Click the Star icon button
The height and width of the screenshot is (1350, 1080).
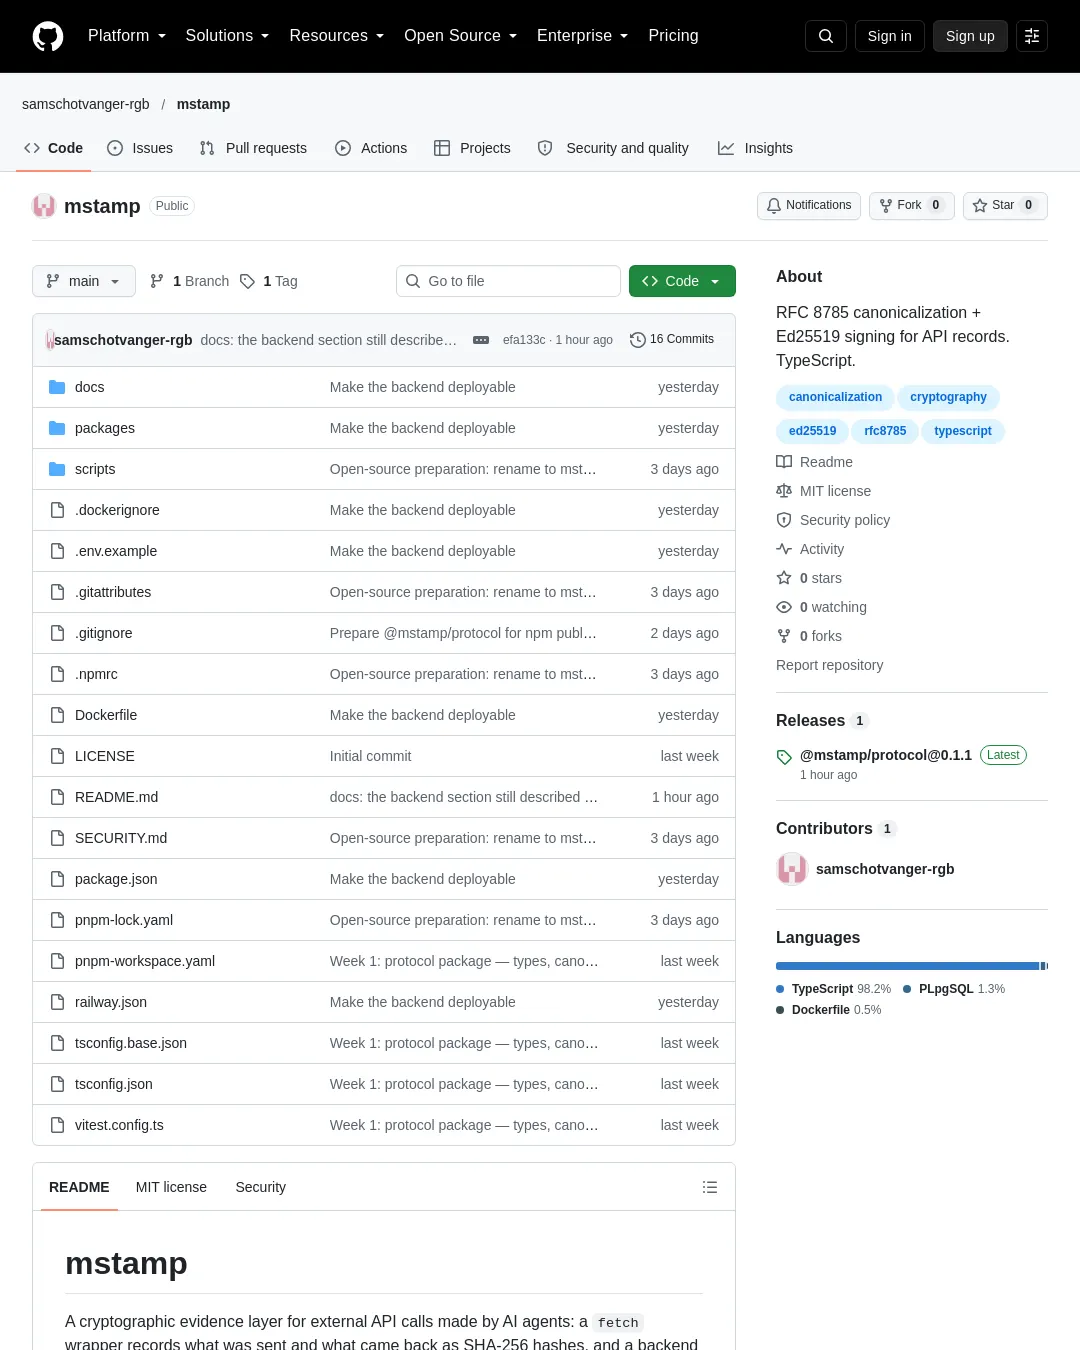click(980, 206)
